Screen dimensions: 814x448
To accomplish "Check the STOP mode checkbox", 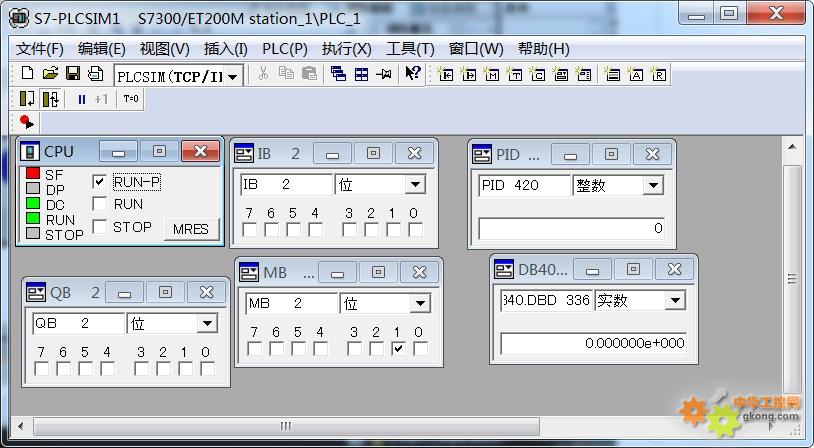I will (x=99, y=226).
